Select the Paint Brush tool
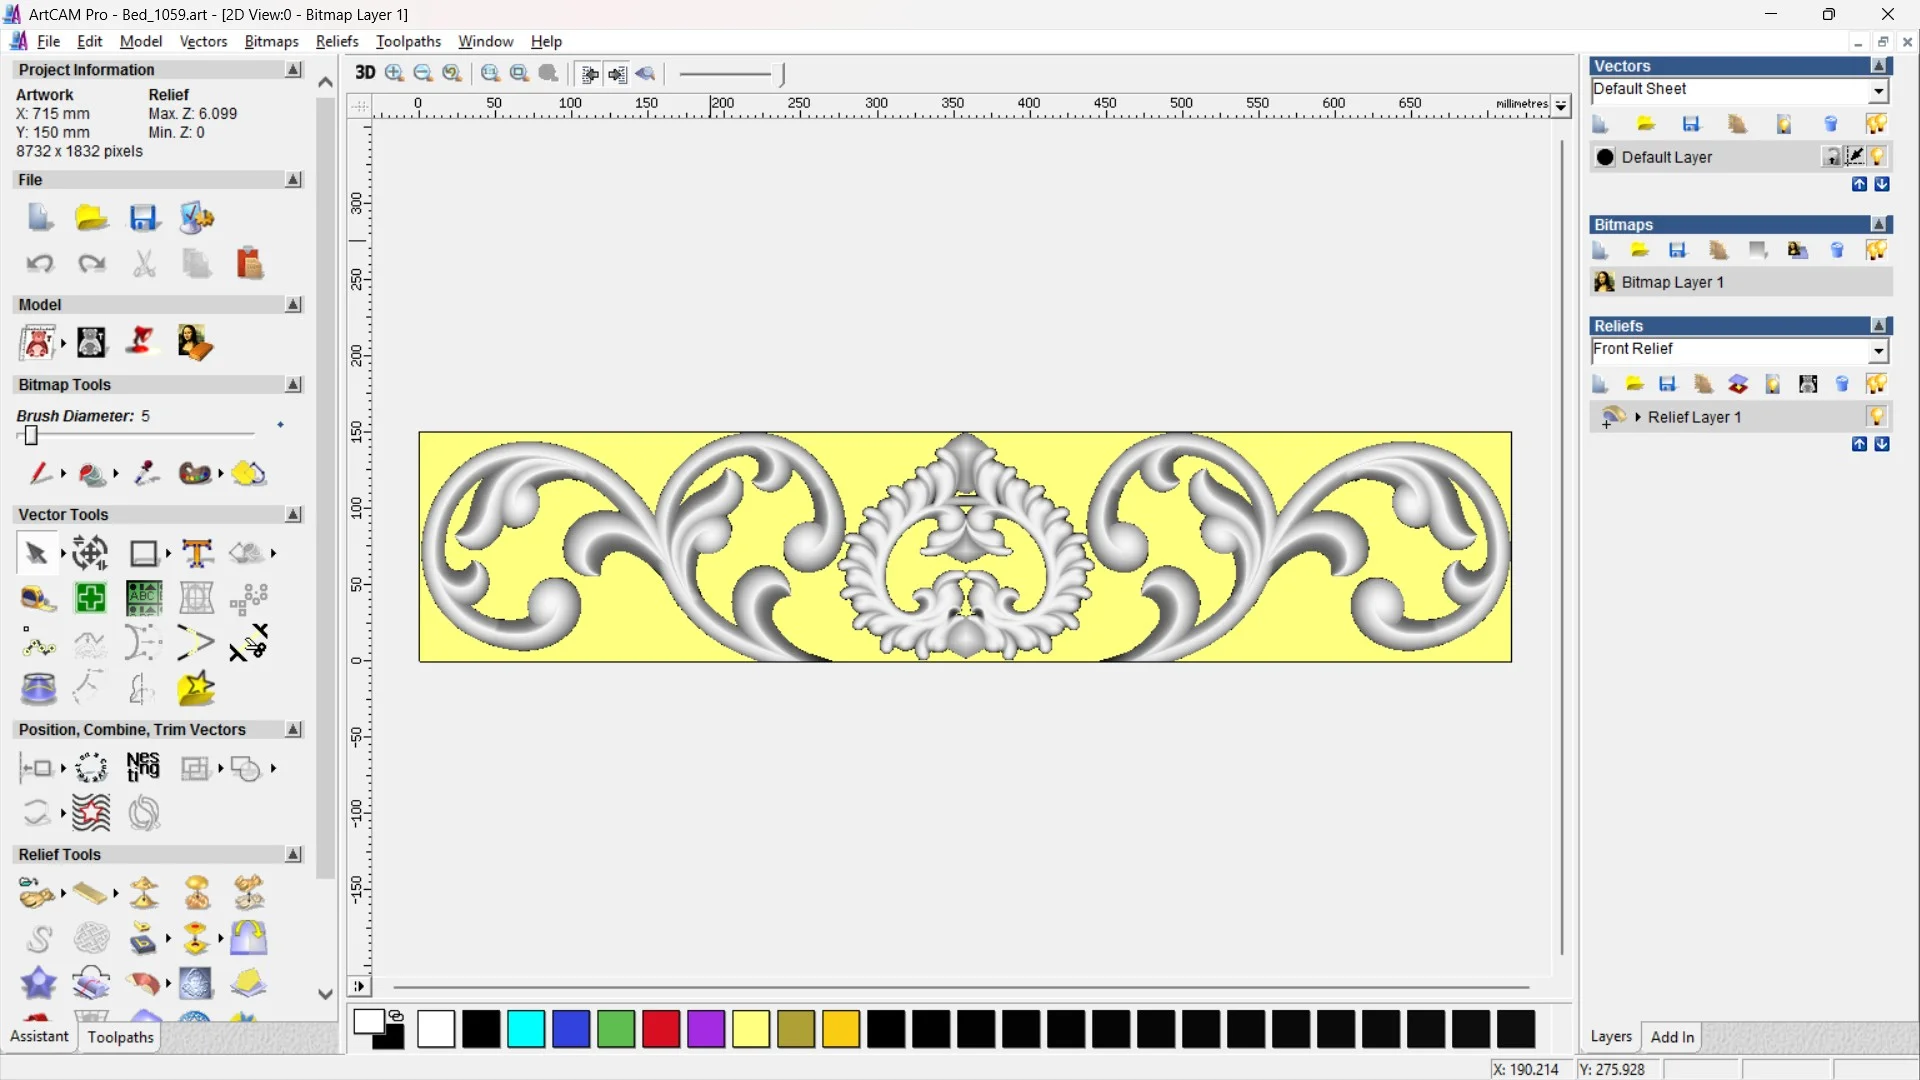Image resolution: width=1920 pixels, height=1080 pixels. click(39, 473)
